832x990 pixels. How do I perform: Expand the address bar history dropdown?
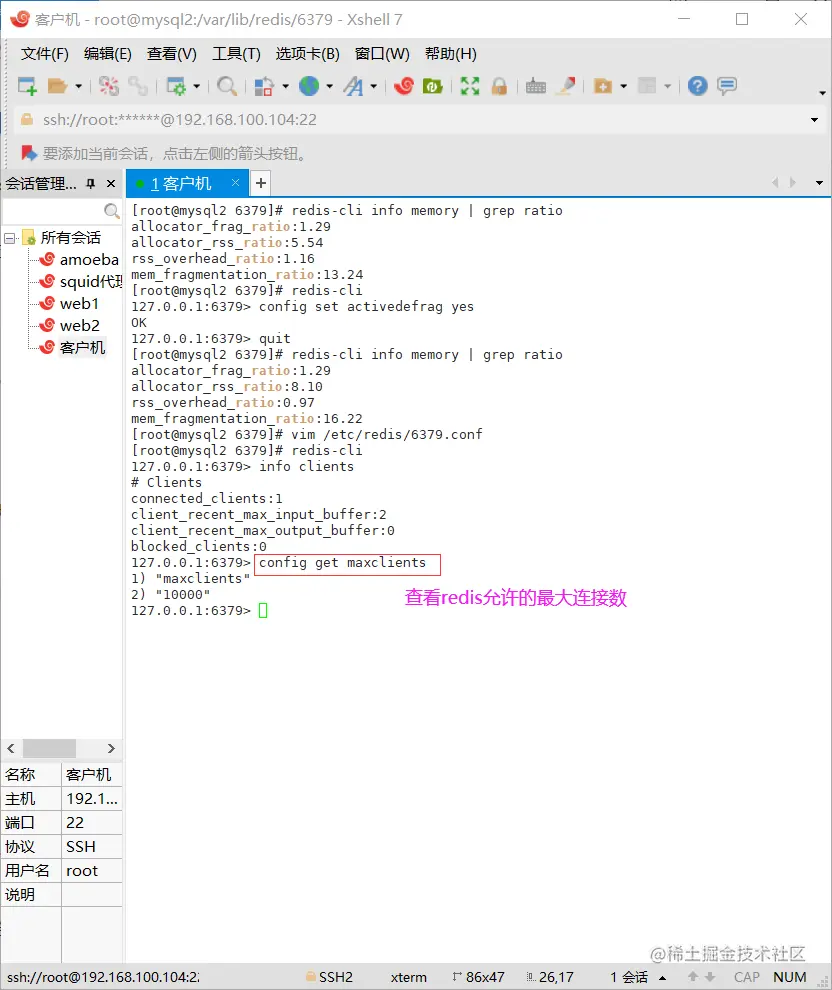pos(814,120)
